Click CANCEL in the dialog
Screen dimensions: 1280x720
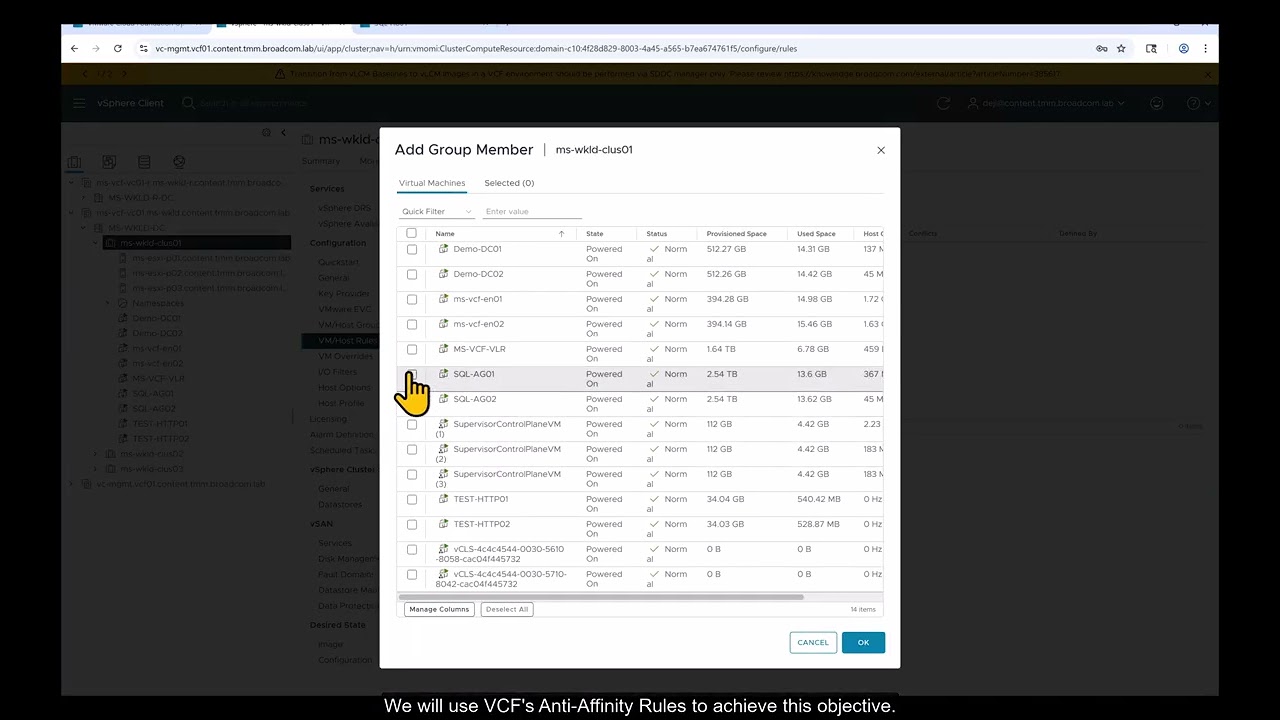pos(813,642)
